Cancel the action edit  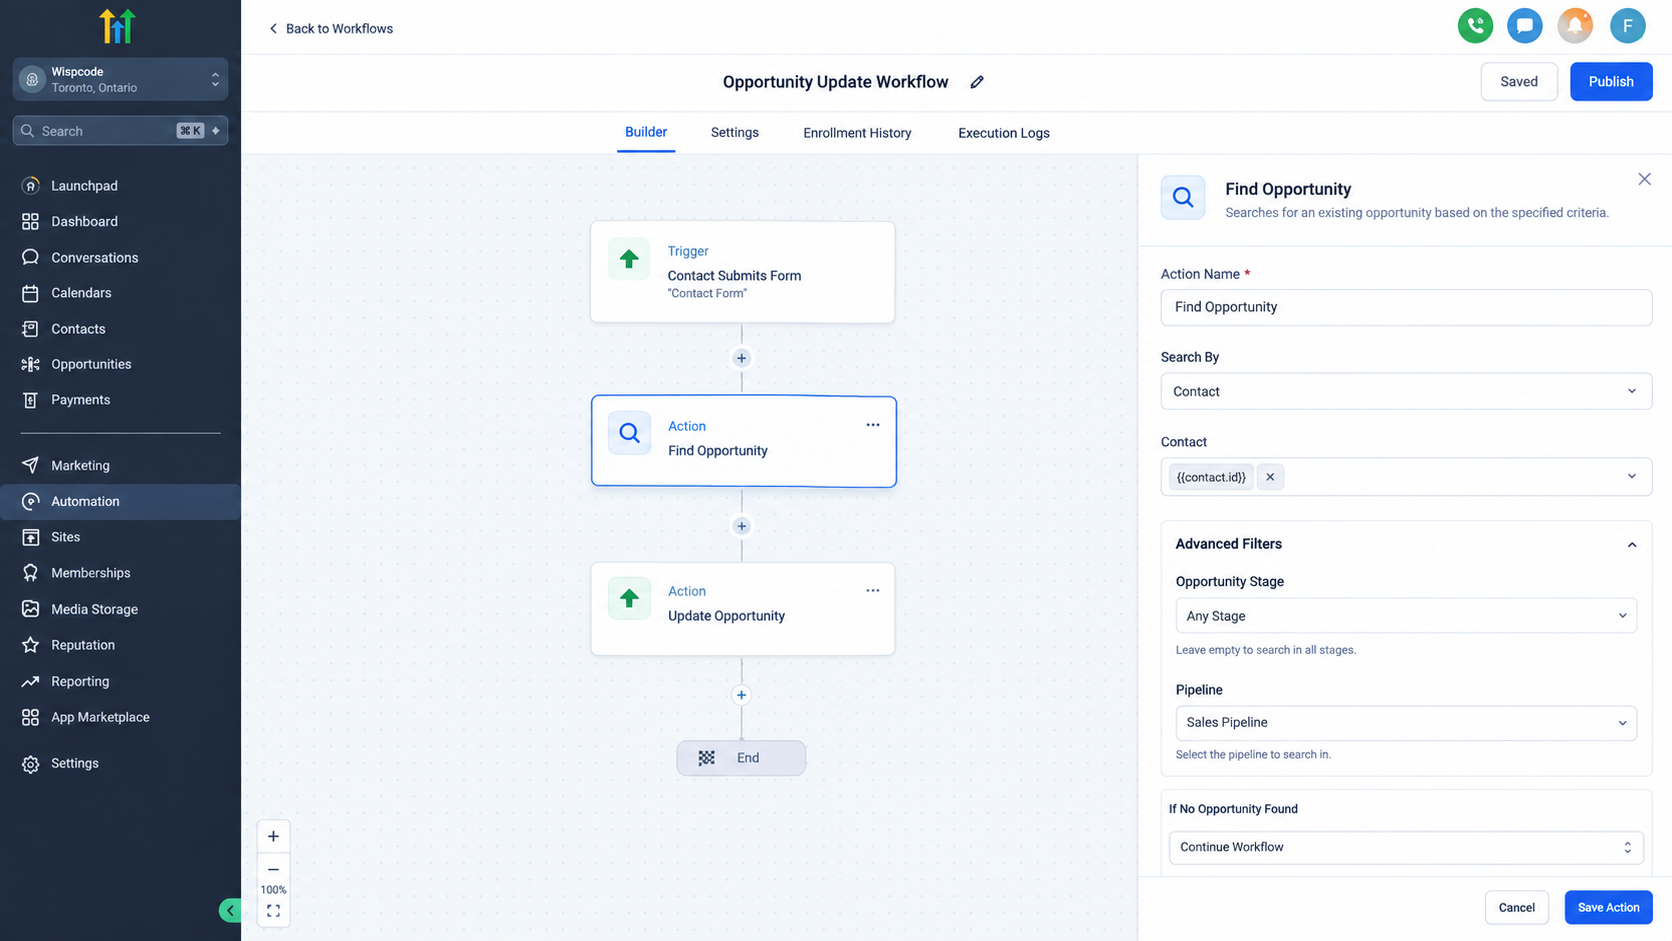click(1516, 907)
